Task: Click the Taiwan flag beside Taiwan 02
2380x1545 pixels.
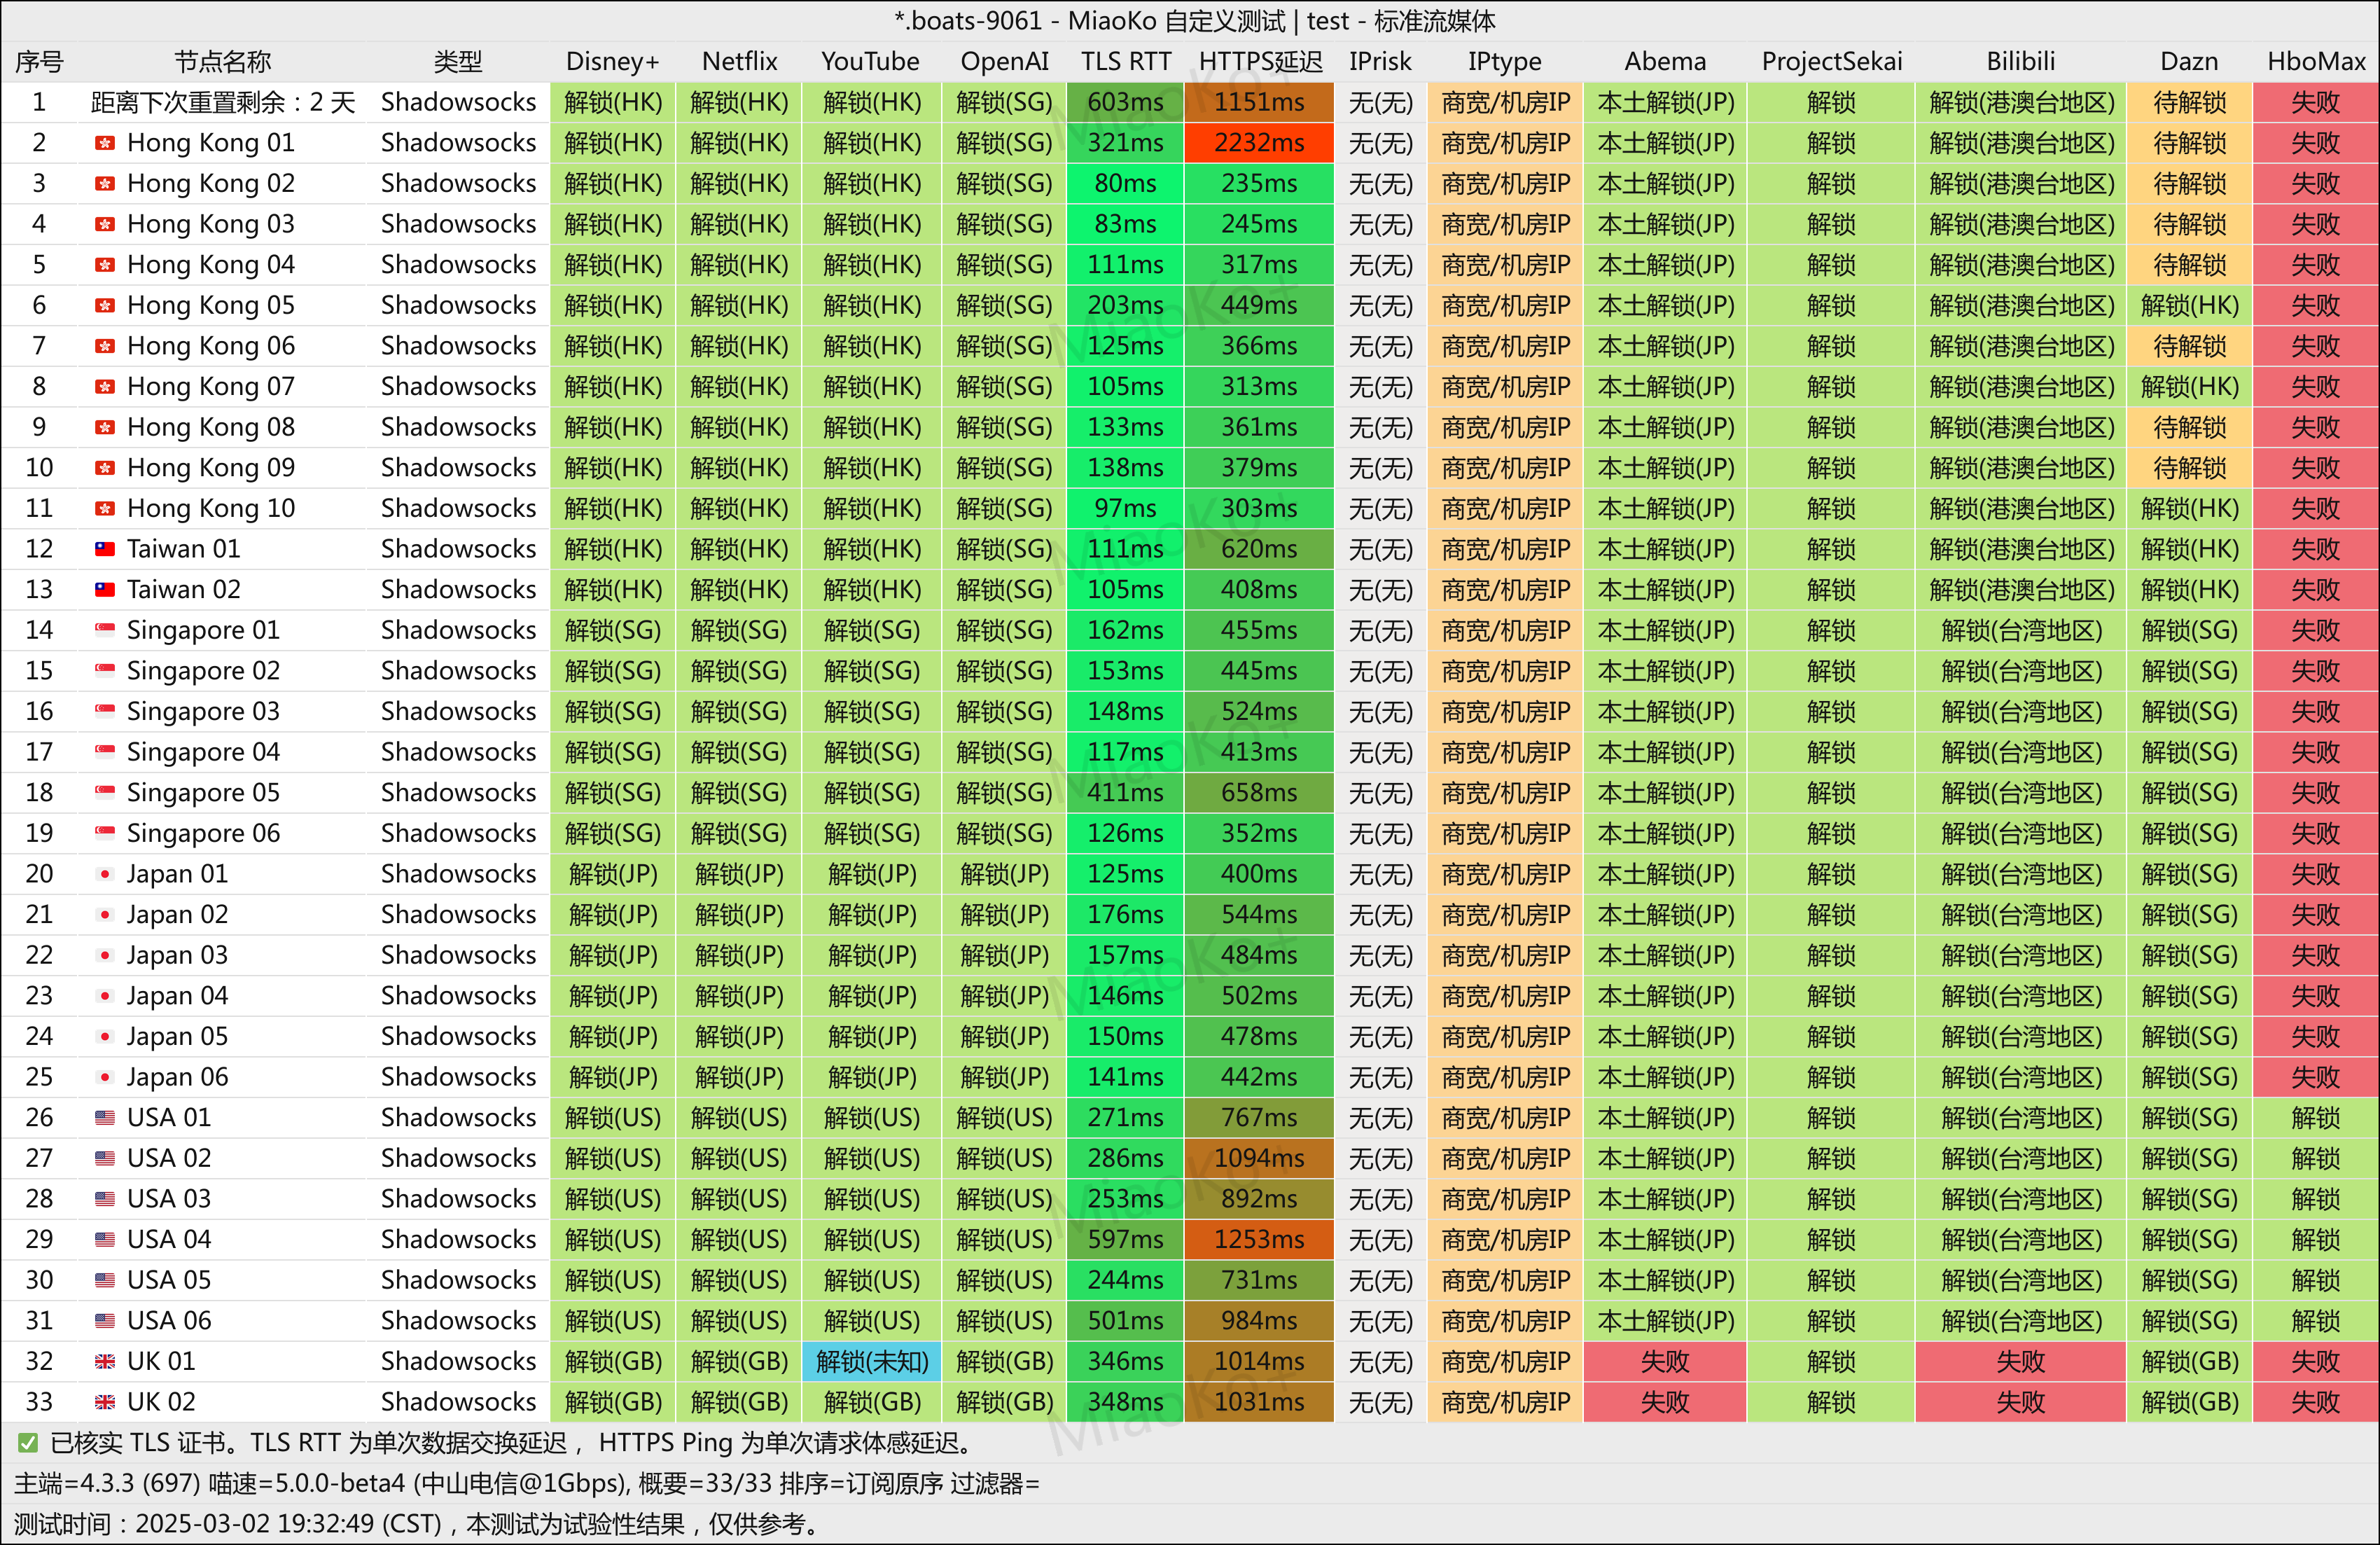Action: [104, 589]
